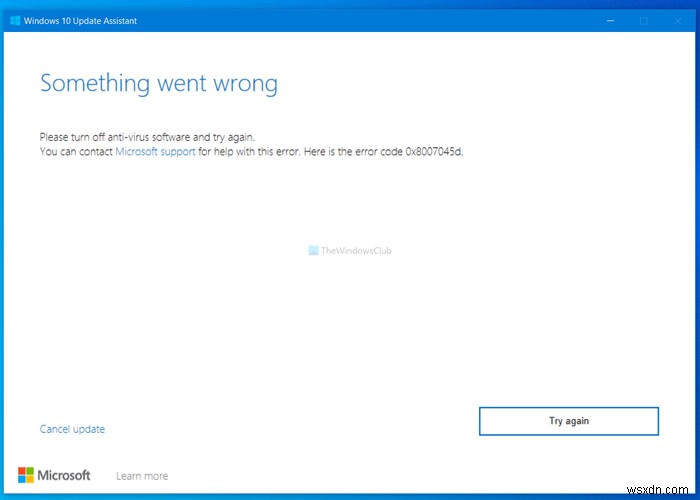This screenshot has width=700, height=500.
Task: Click the Microsoft logo in footer
Action: (x=54, y=475)
